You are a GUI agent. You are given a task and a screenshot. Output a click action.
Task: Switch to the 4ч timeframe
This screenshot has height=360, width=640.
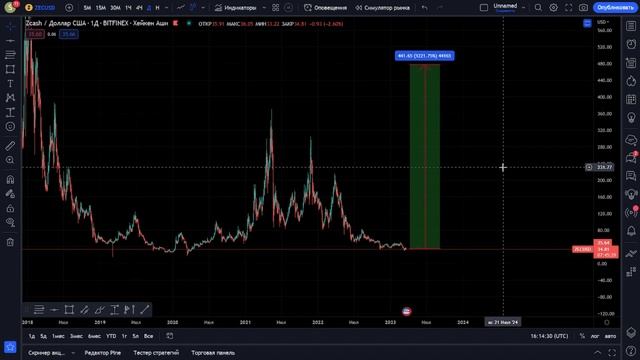(x=139, y=8)
